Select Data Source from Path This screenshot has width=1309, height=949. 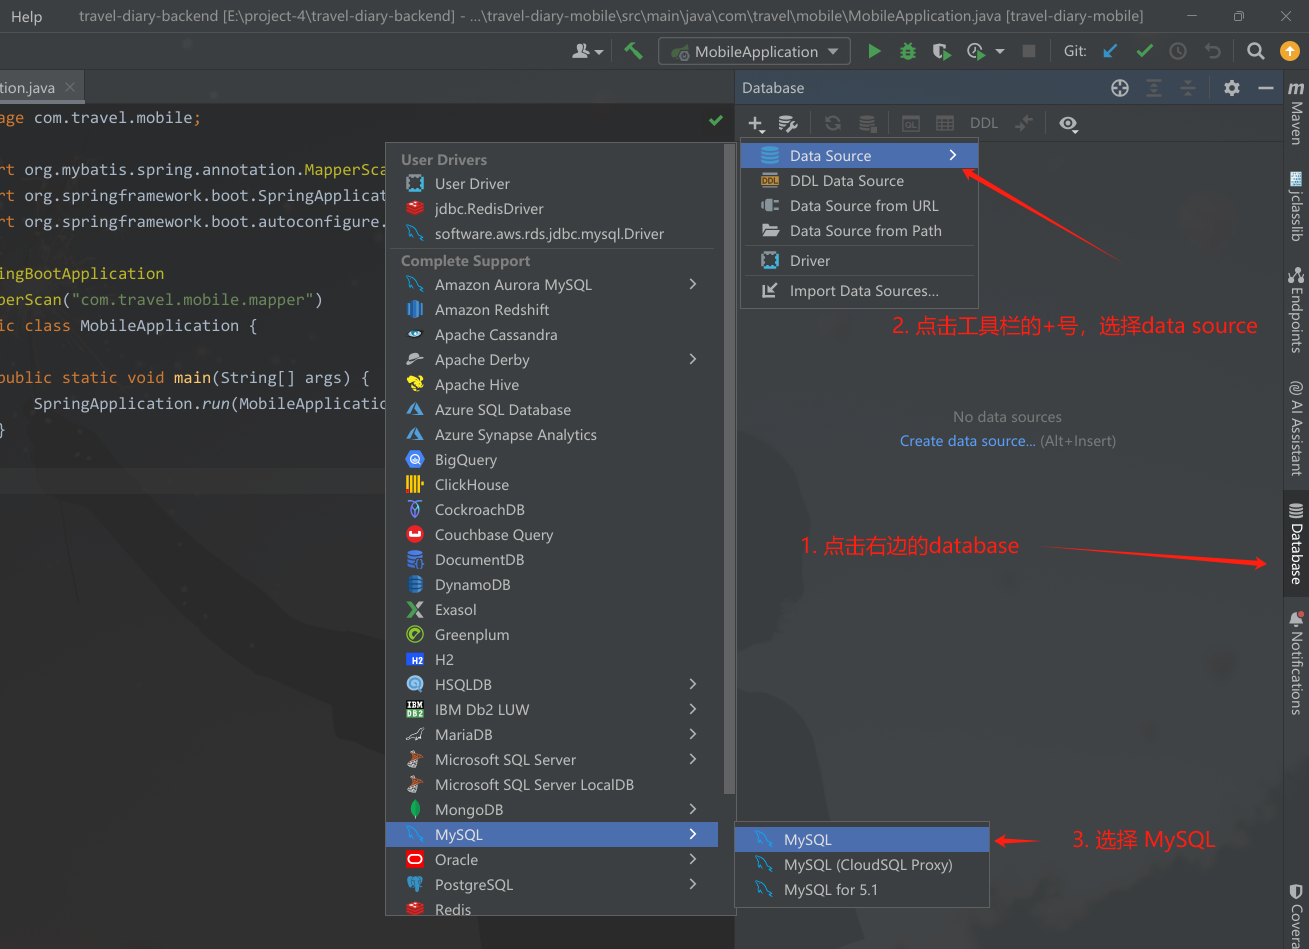pos(859,231)
